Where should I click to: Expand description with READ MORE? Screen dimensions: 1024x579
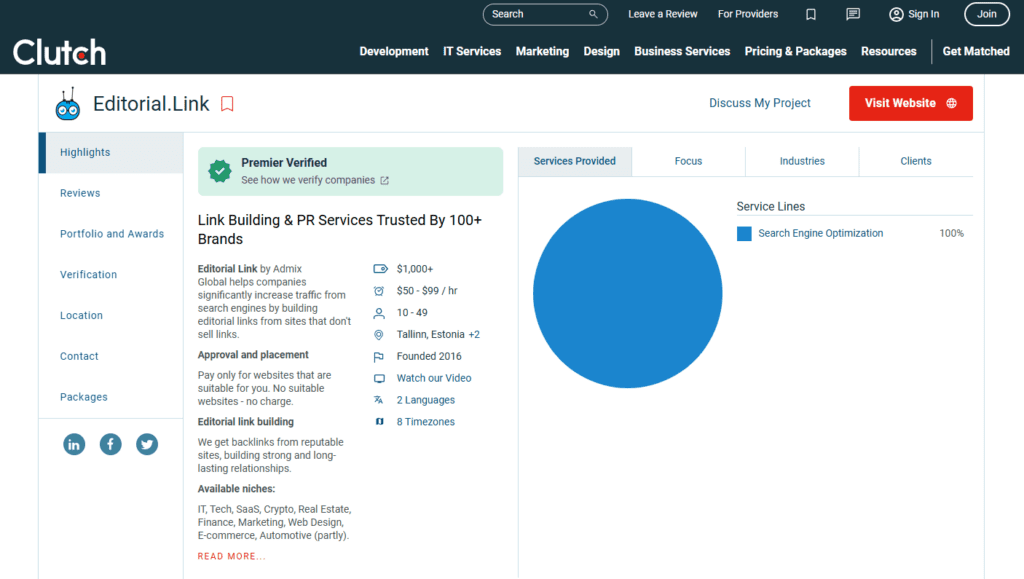[x=231, y=556]
